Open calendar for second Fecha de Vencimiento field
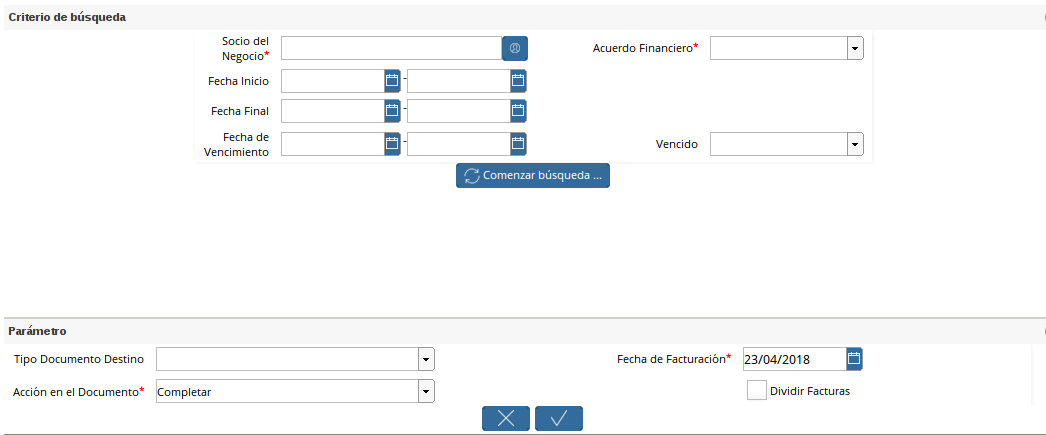Viewport: 1046px width, 435px height. click(x=518, y=144)
